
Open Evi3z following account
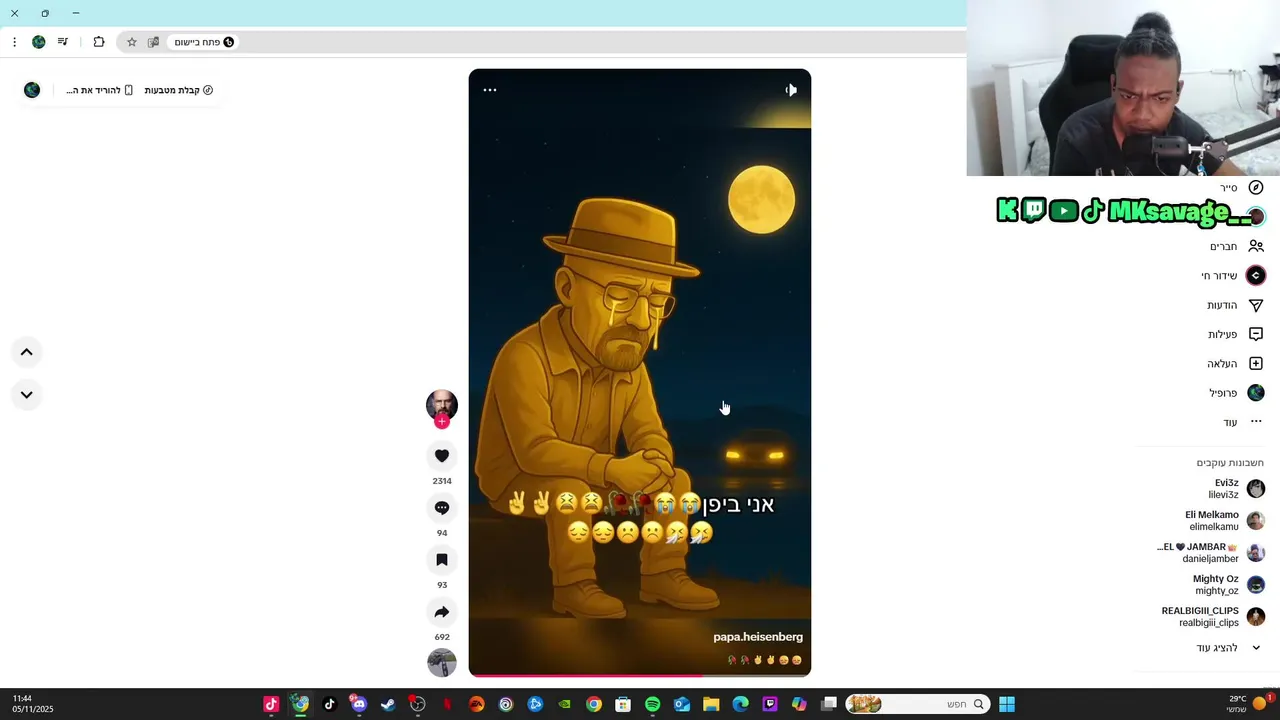(1235, 489)
